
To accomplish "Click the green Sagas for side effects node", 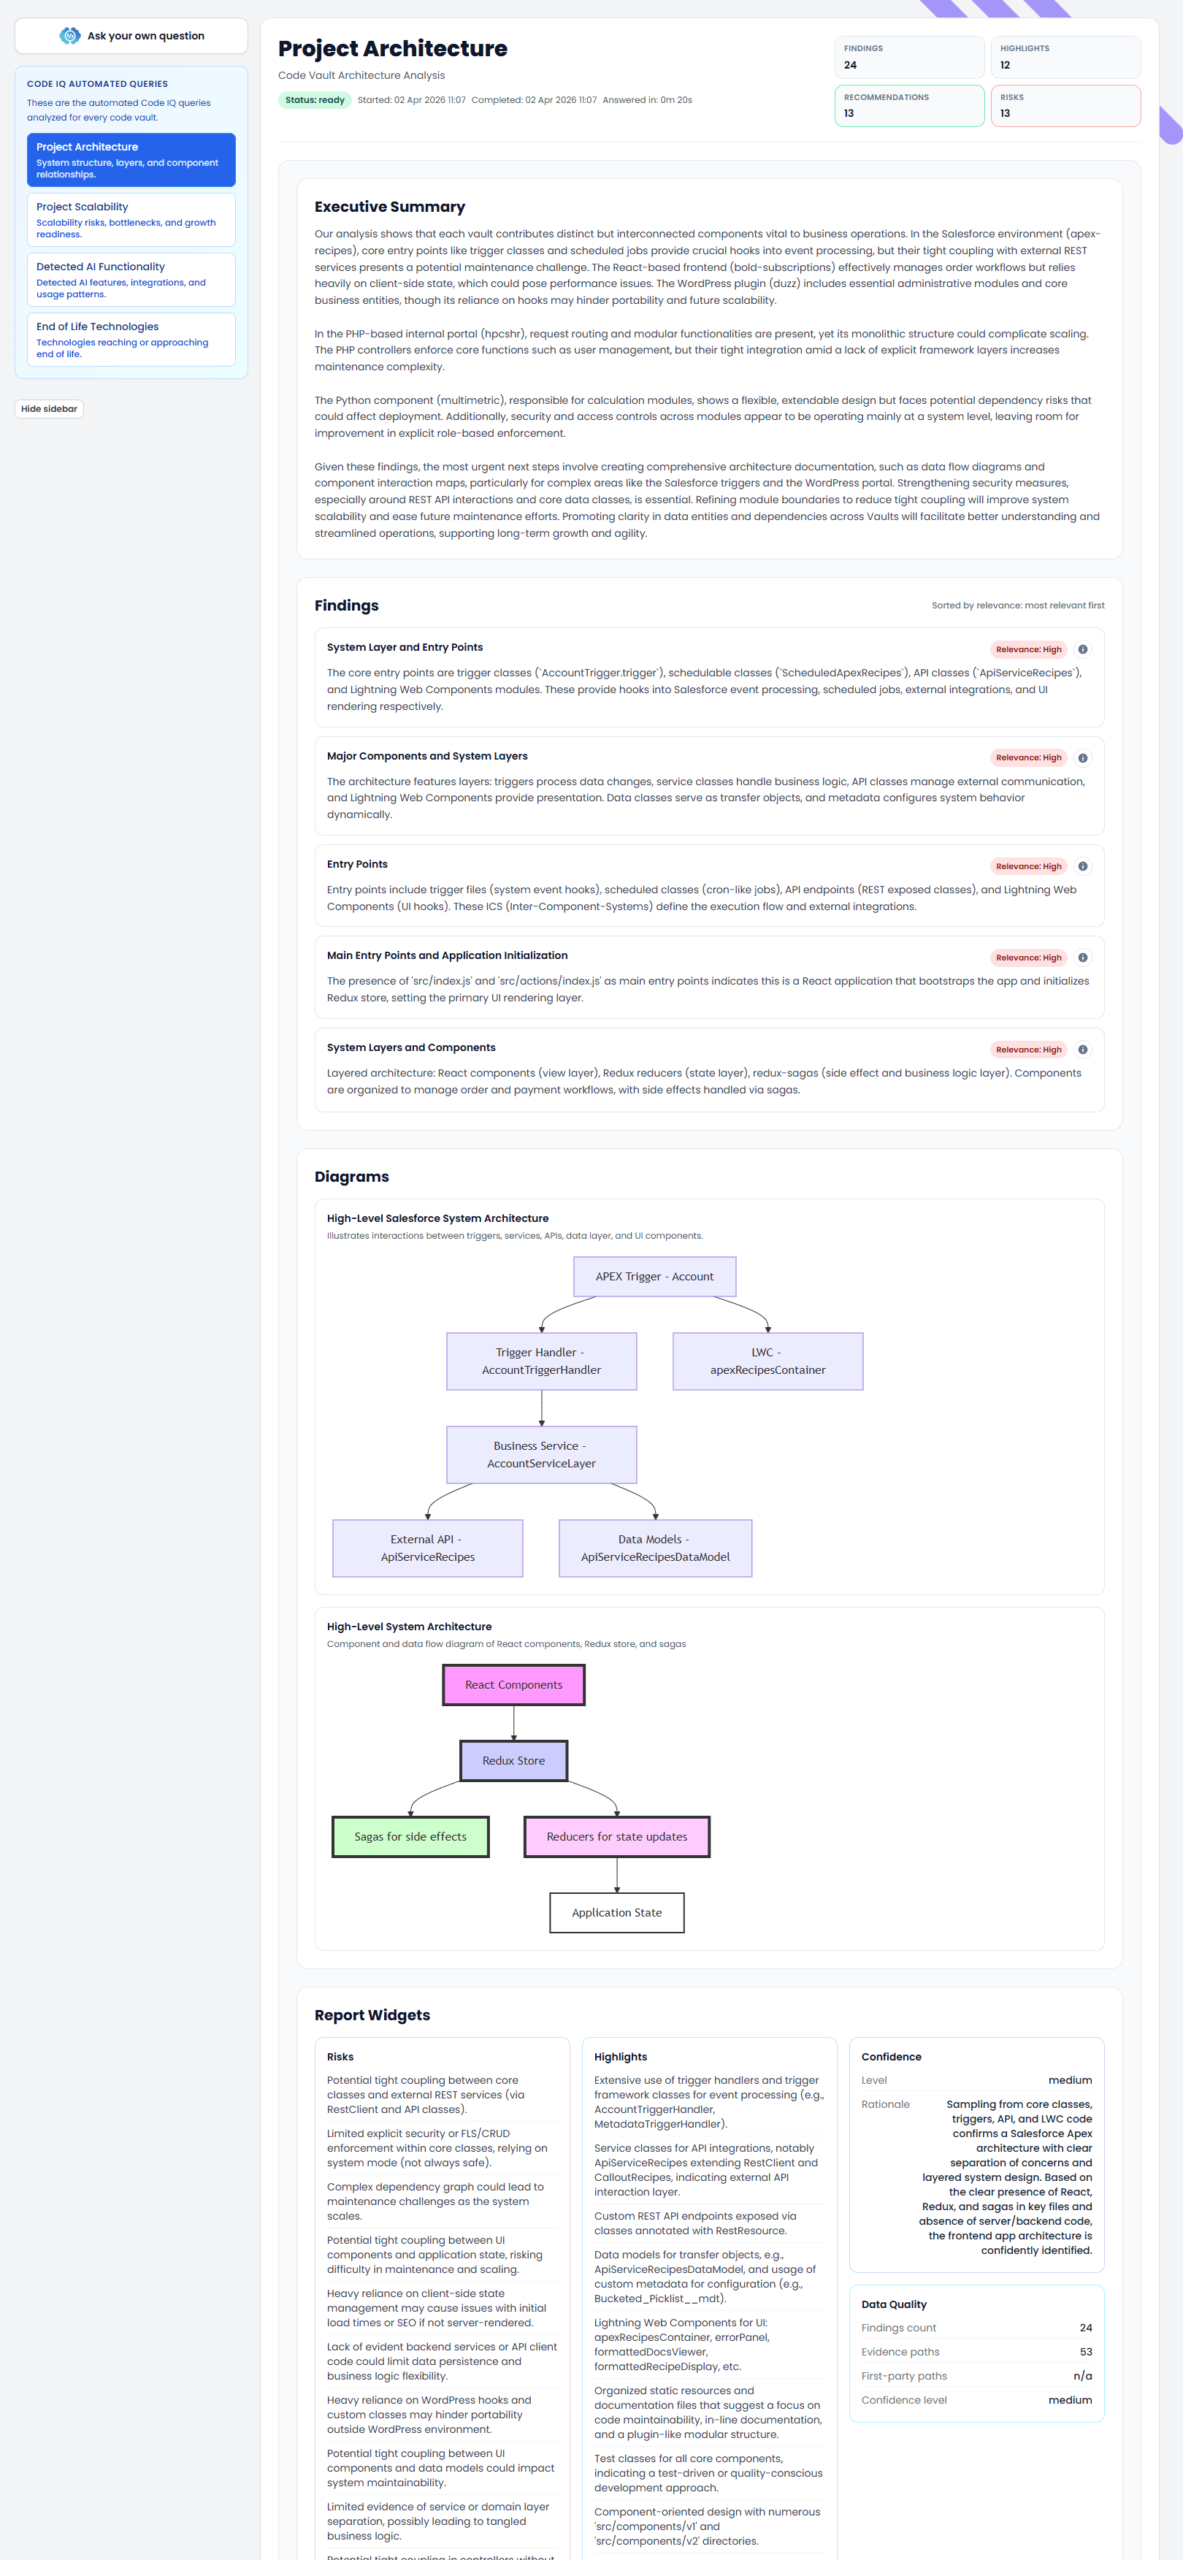I will [410, 1837].
